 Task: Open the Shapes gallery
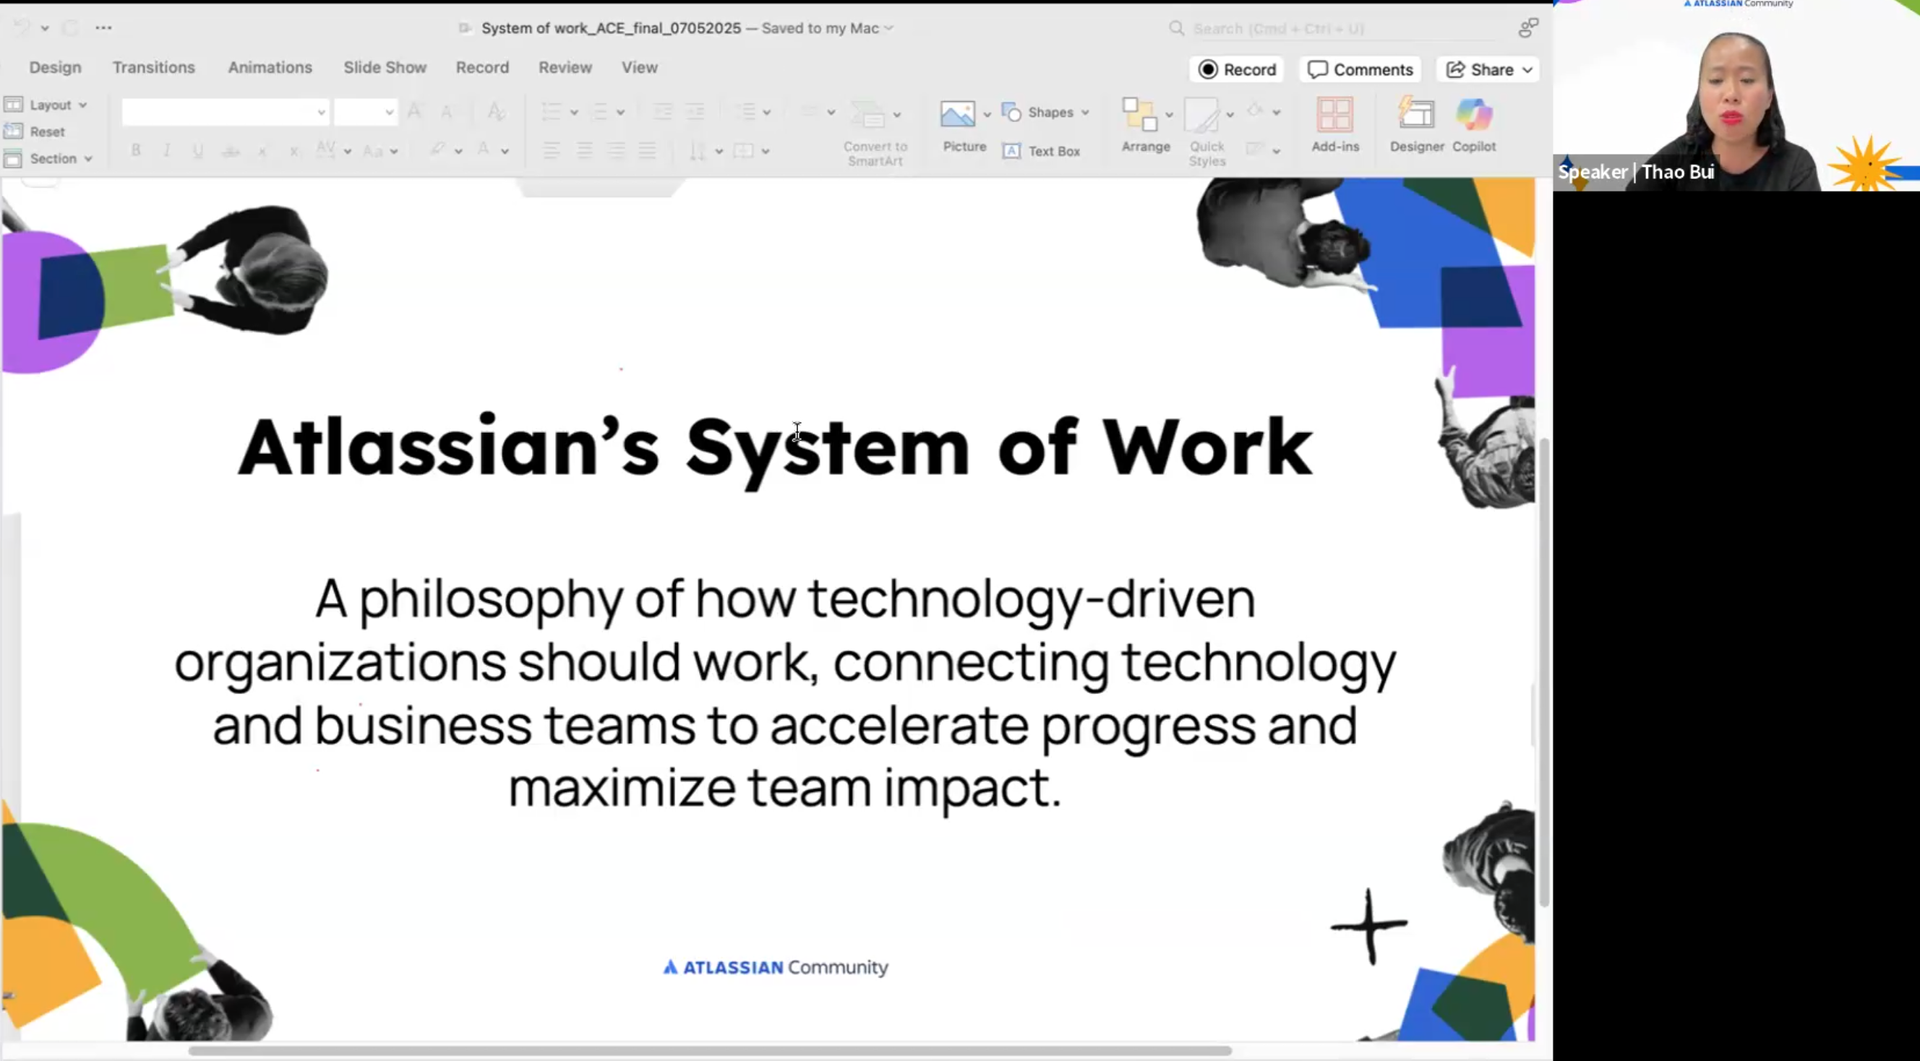1045,112
